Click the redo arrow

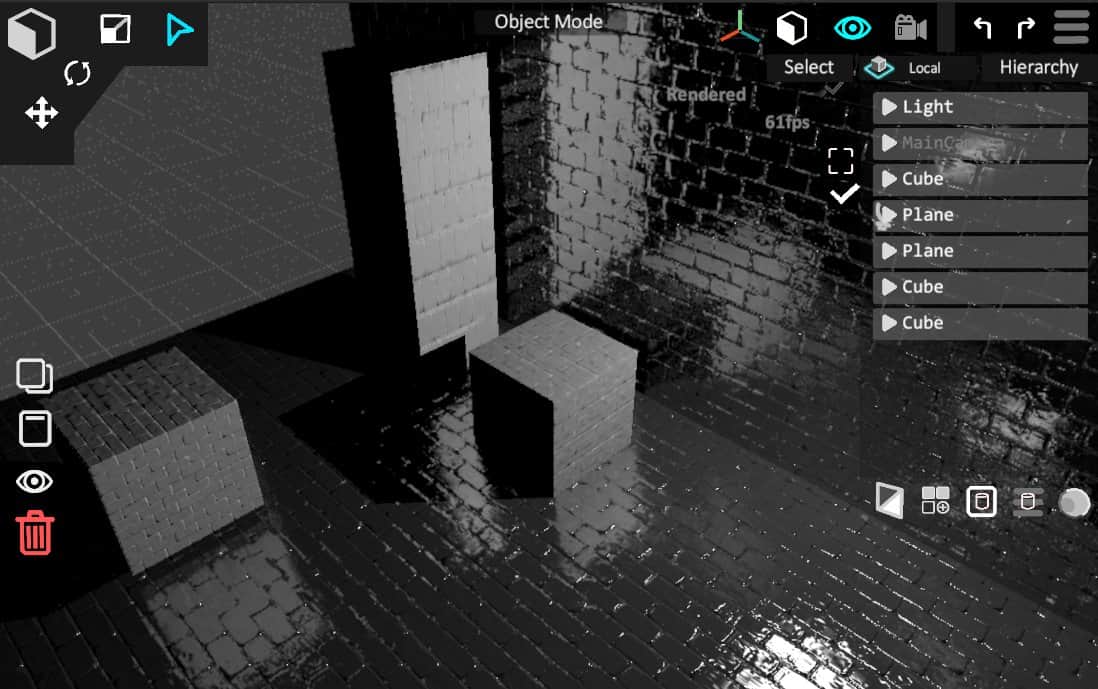(1026, 28)
